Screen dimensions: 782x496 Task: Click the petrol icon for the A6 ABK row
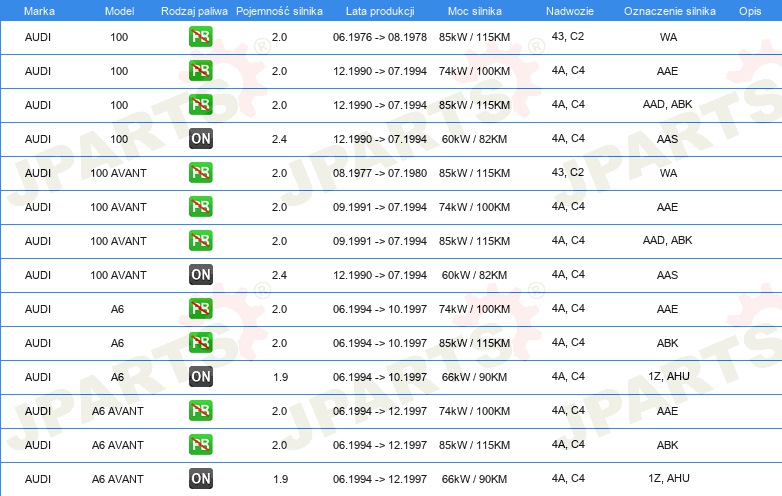coord(200,342)
